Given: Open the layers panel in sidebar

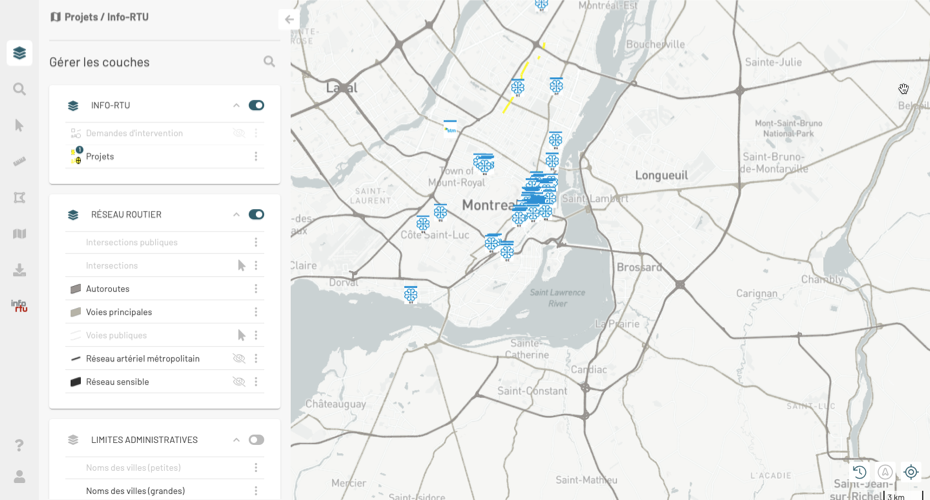Looking at the screenshot, I should pyautogui.click(x=19, y=53).
